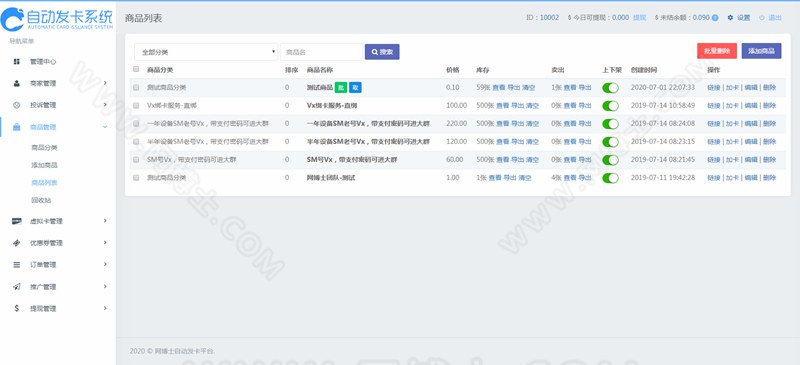This screenshot has width=800, height=365.
Task: Expand 虚拟卡管理 with its chevron
Action: pyautogui.click(x=105, y=221)
